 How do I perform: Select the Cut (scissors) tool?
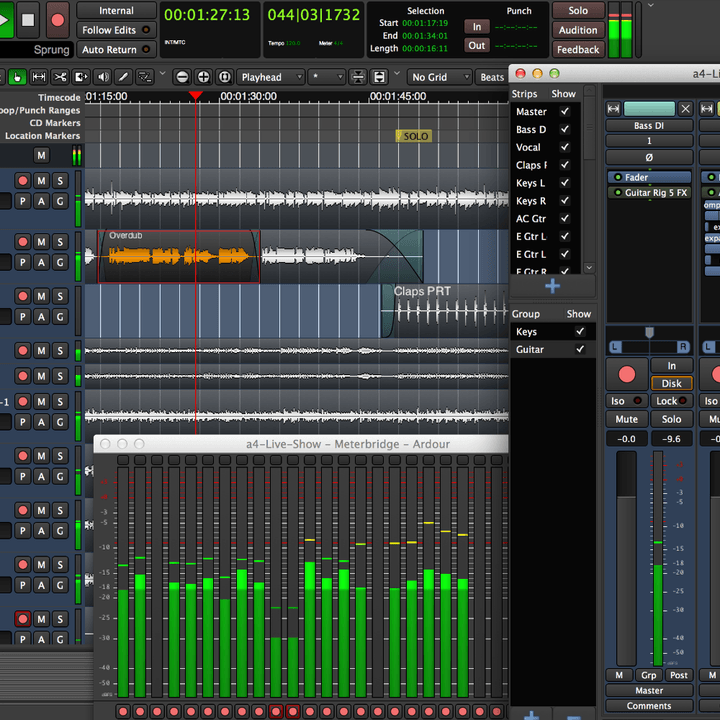60,77
